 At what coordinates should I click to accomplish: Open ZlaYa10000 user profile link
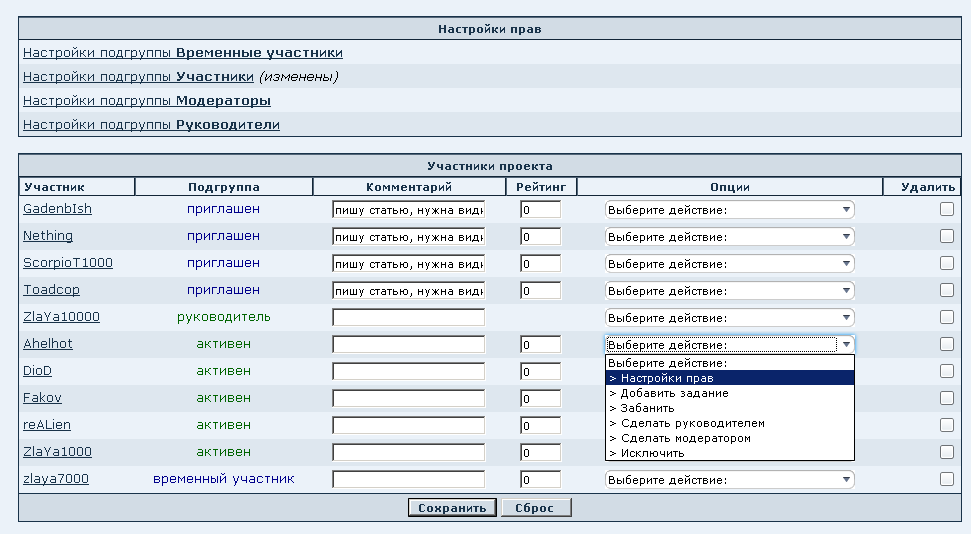(61, 317)
